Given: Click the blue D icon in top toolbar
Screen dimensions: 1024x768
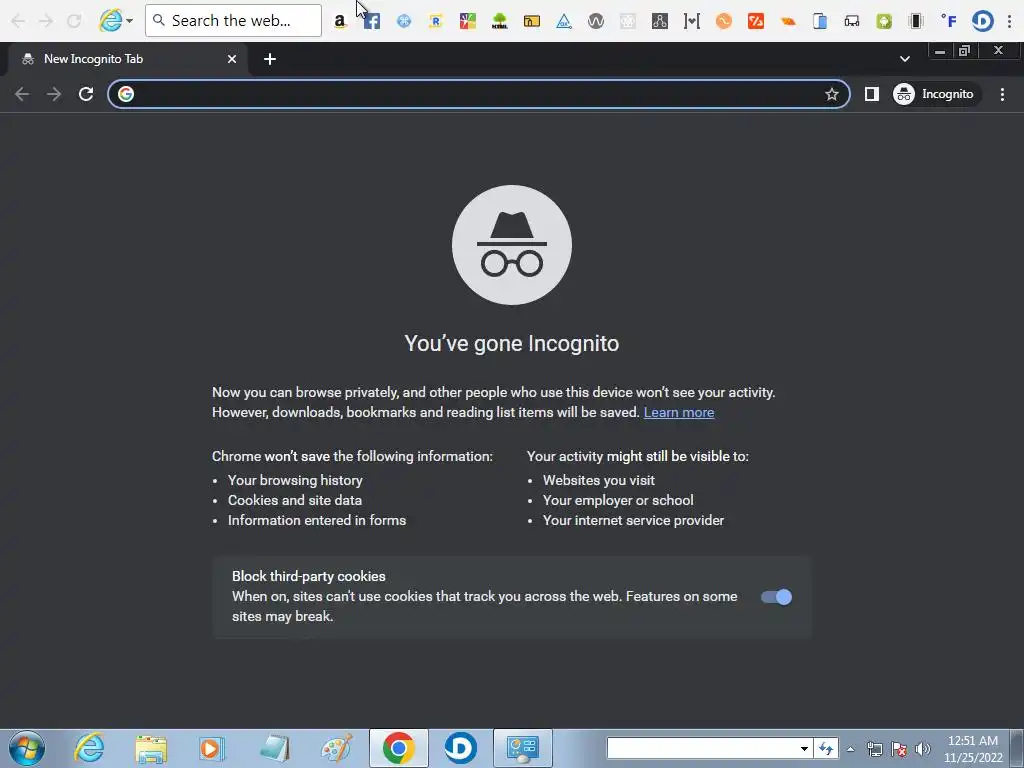Looking at the screenshot, I should 982,21.
